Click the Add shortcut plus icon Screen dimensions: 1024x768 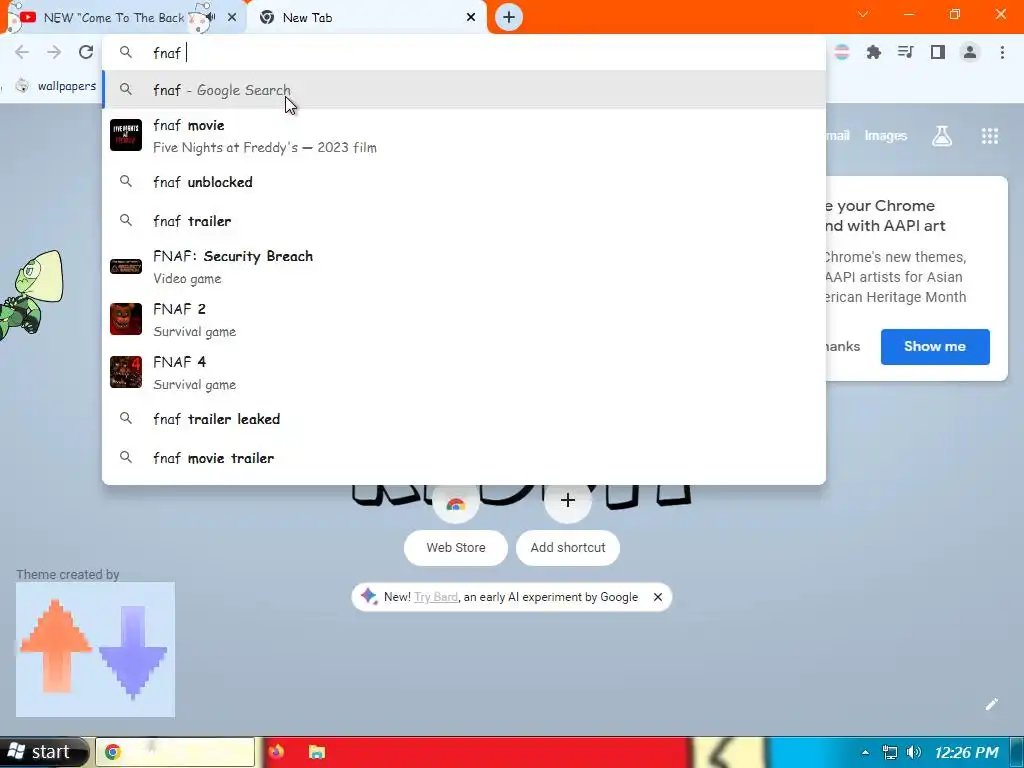(x=568, y=500)
